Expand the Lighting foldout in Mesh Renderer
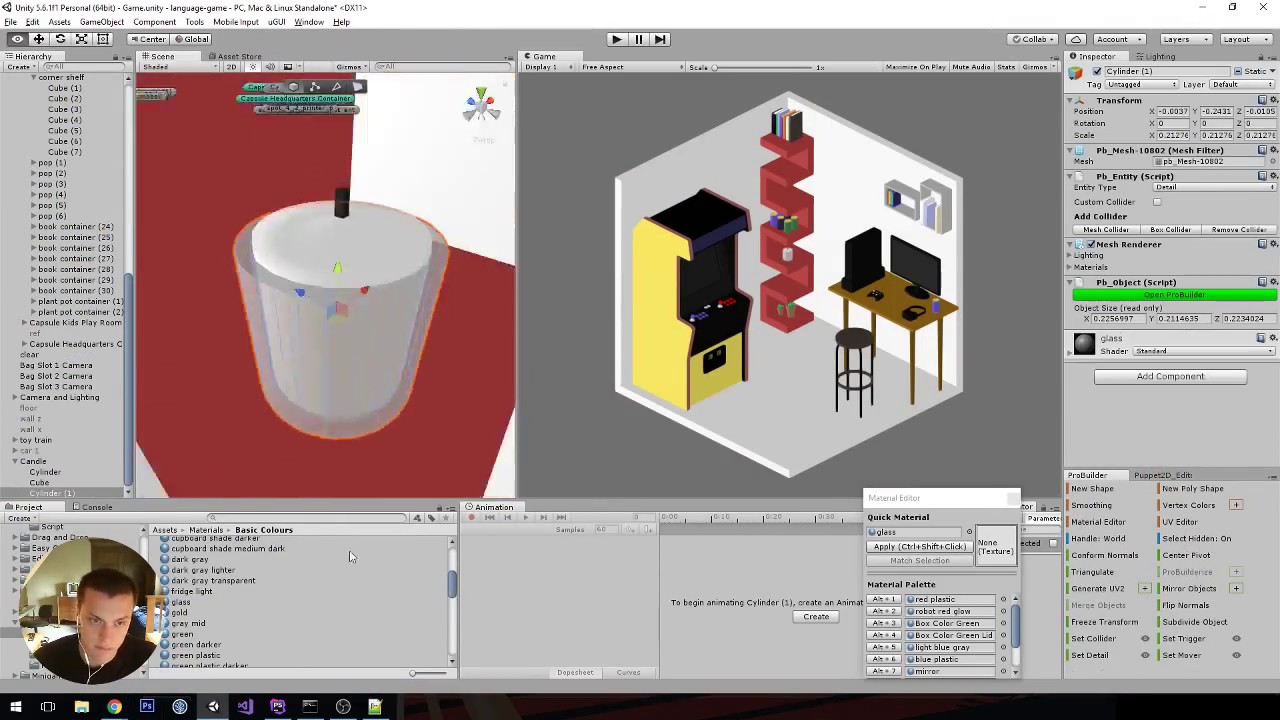This screenshot has width=1280, height=720. point(1069,255)
